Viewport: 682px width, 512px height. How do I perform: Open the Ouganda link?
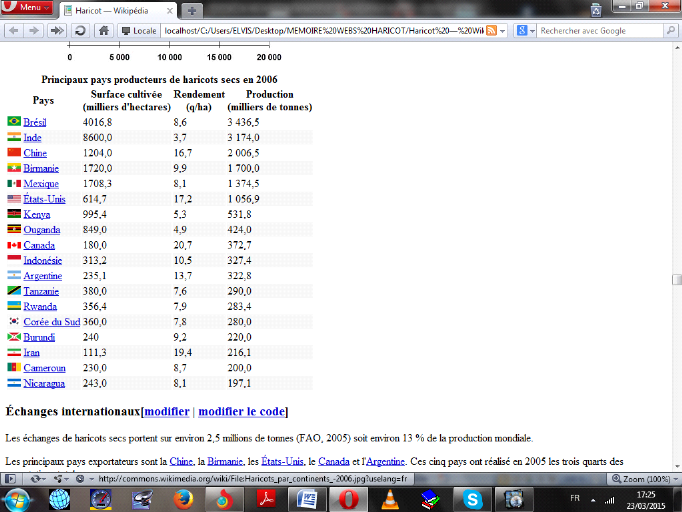coord(42,230)
